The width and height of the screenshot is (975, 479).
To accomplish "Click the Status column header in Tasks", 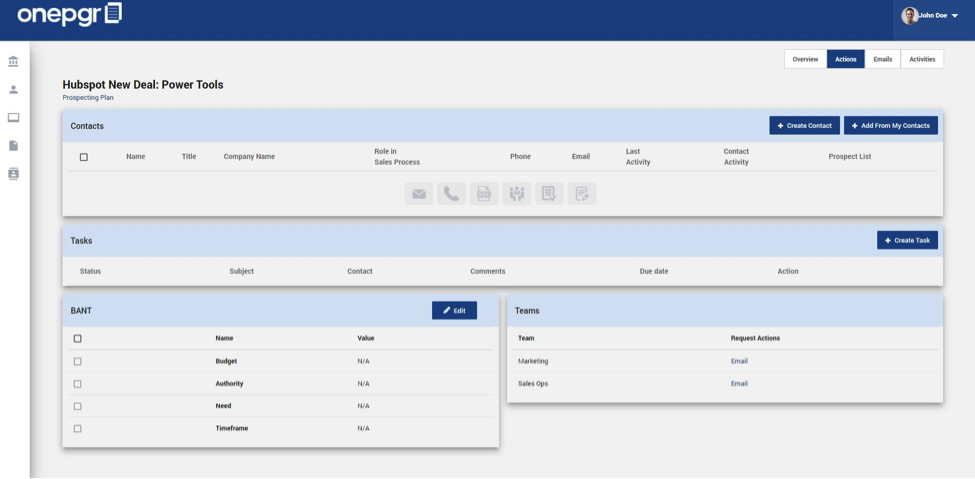I will [90, 272].
